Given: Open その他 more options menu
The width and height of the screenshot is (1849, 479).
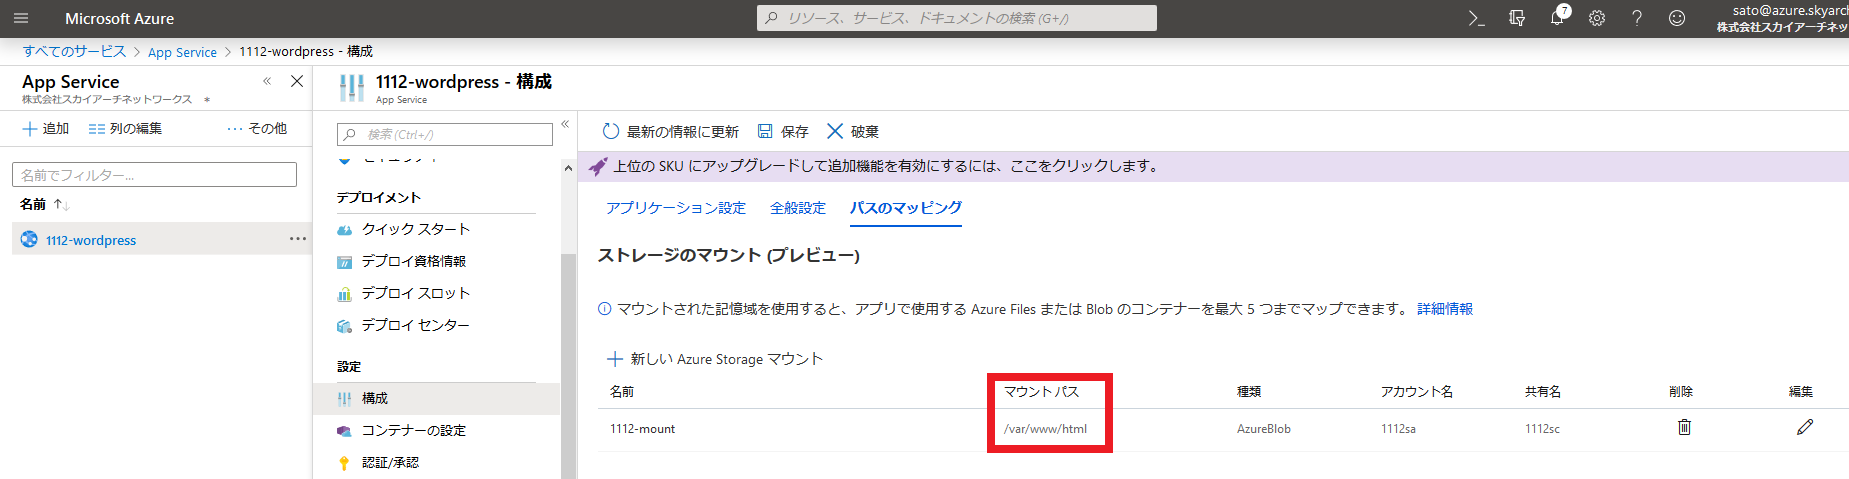Looking at the screenshot, I should (x=257, y=128).
